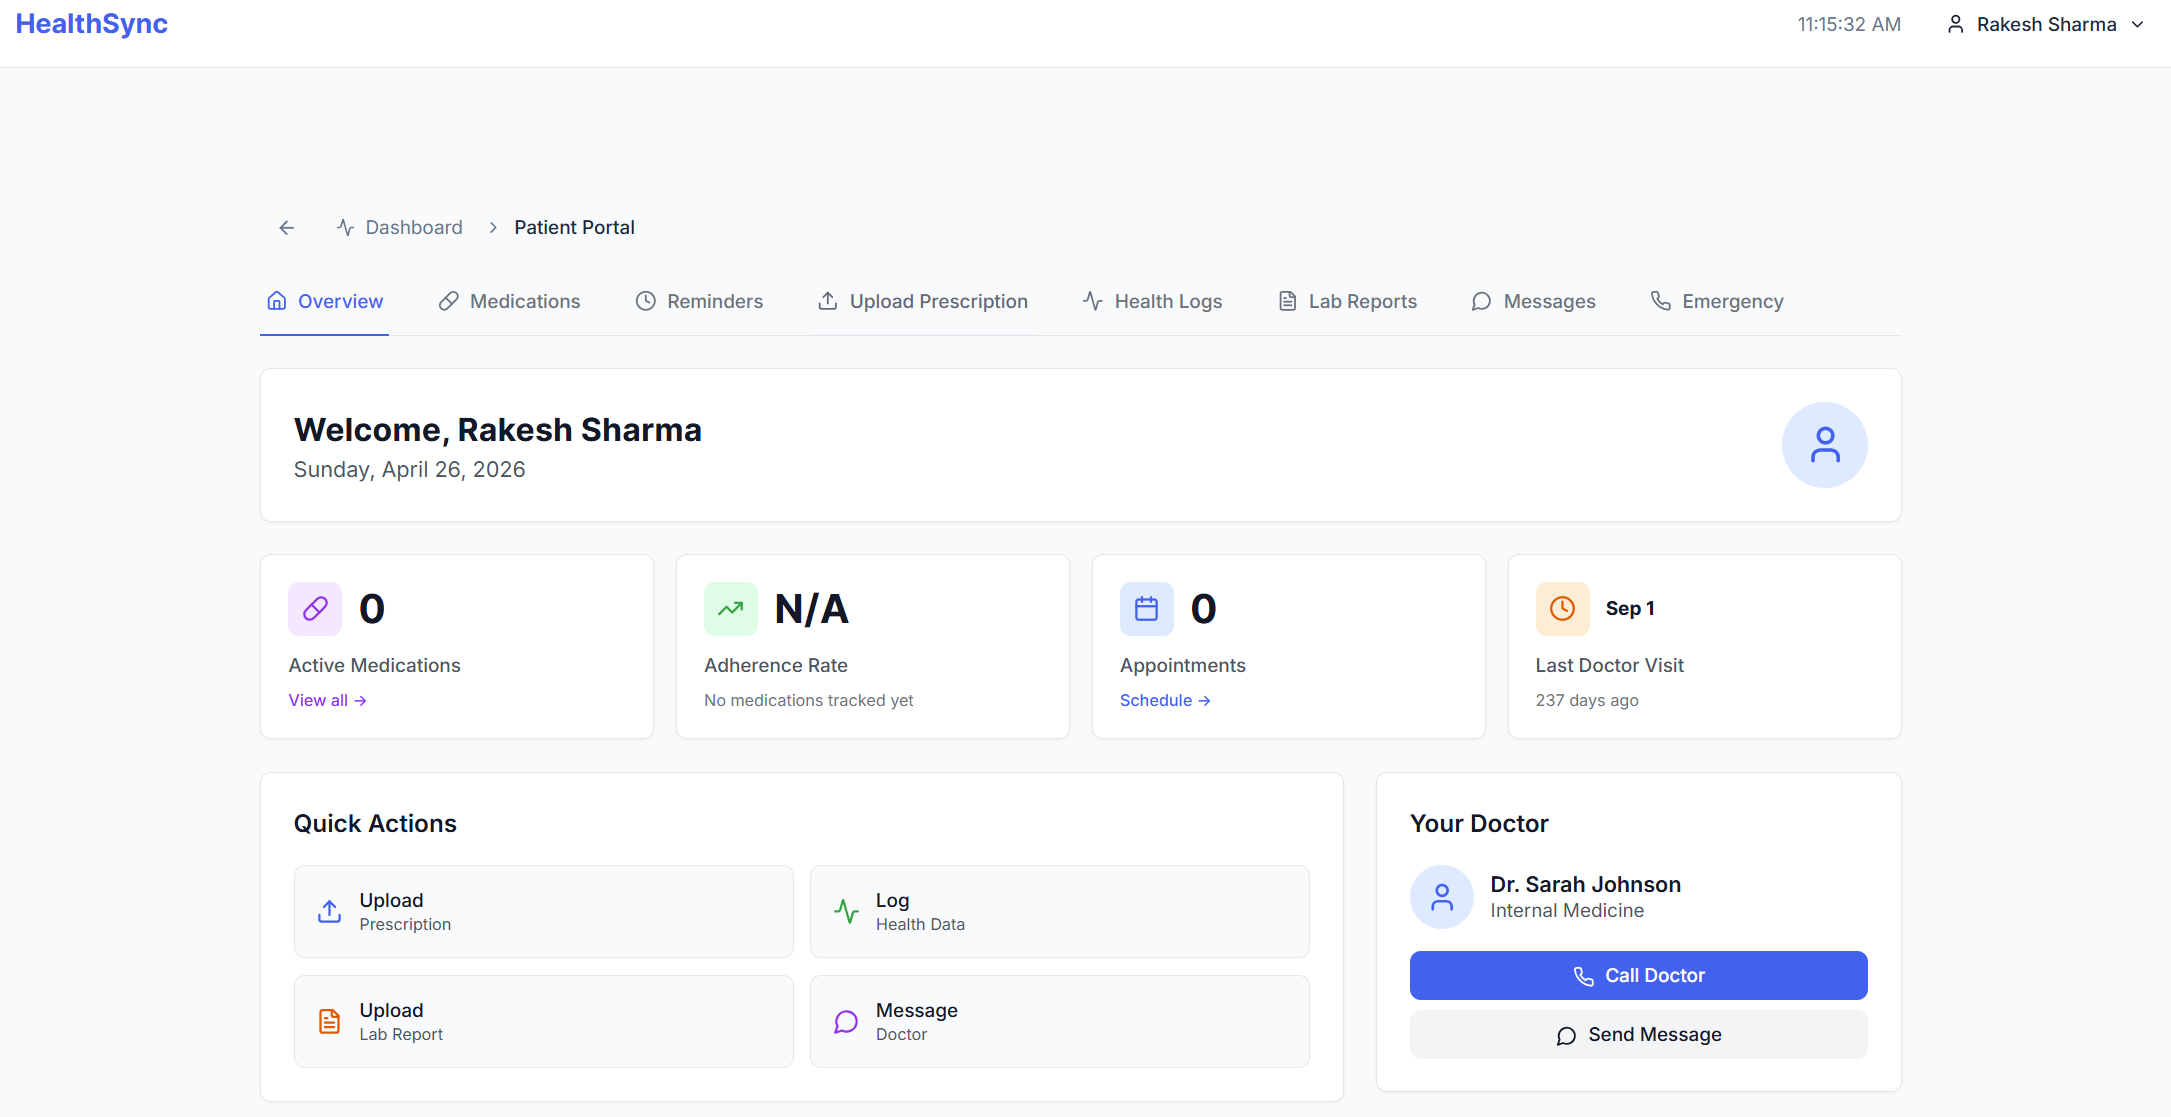The image size is (2171, 1117).
Task: Click the Send Message button
Action: (1639, 1035)
